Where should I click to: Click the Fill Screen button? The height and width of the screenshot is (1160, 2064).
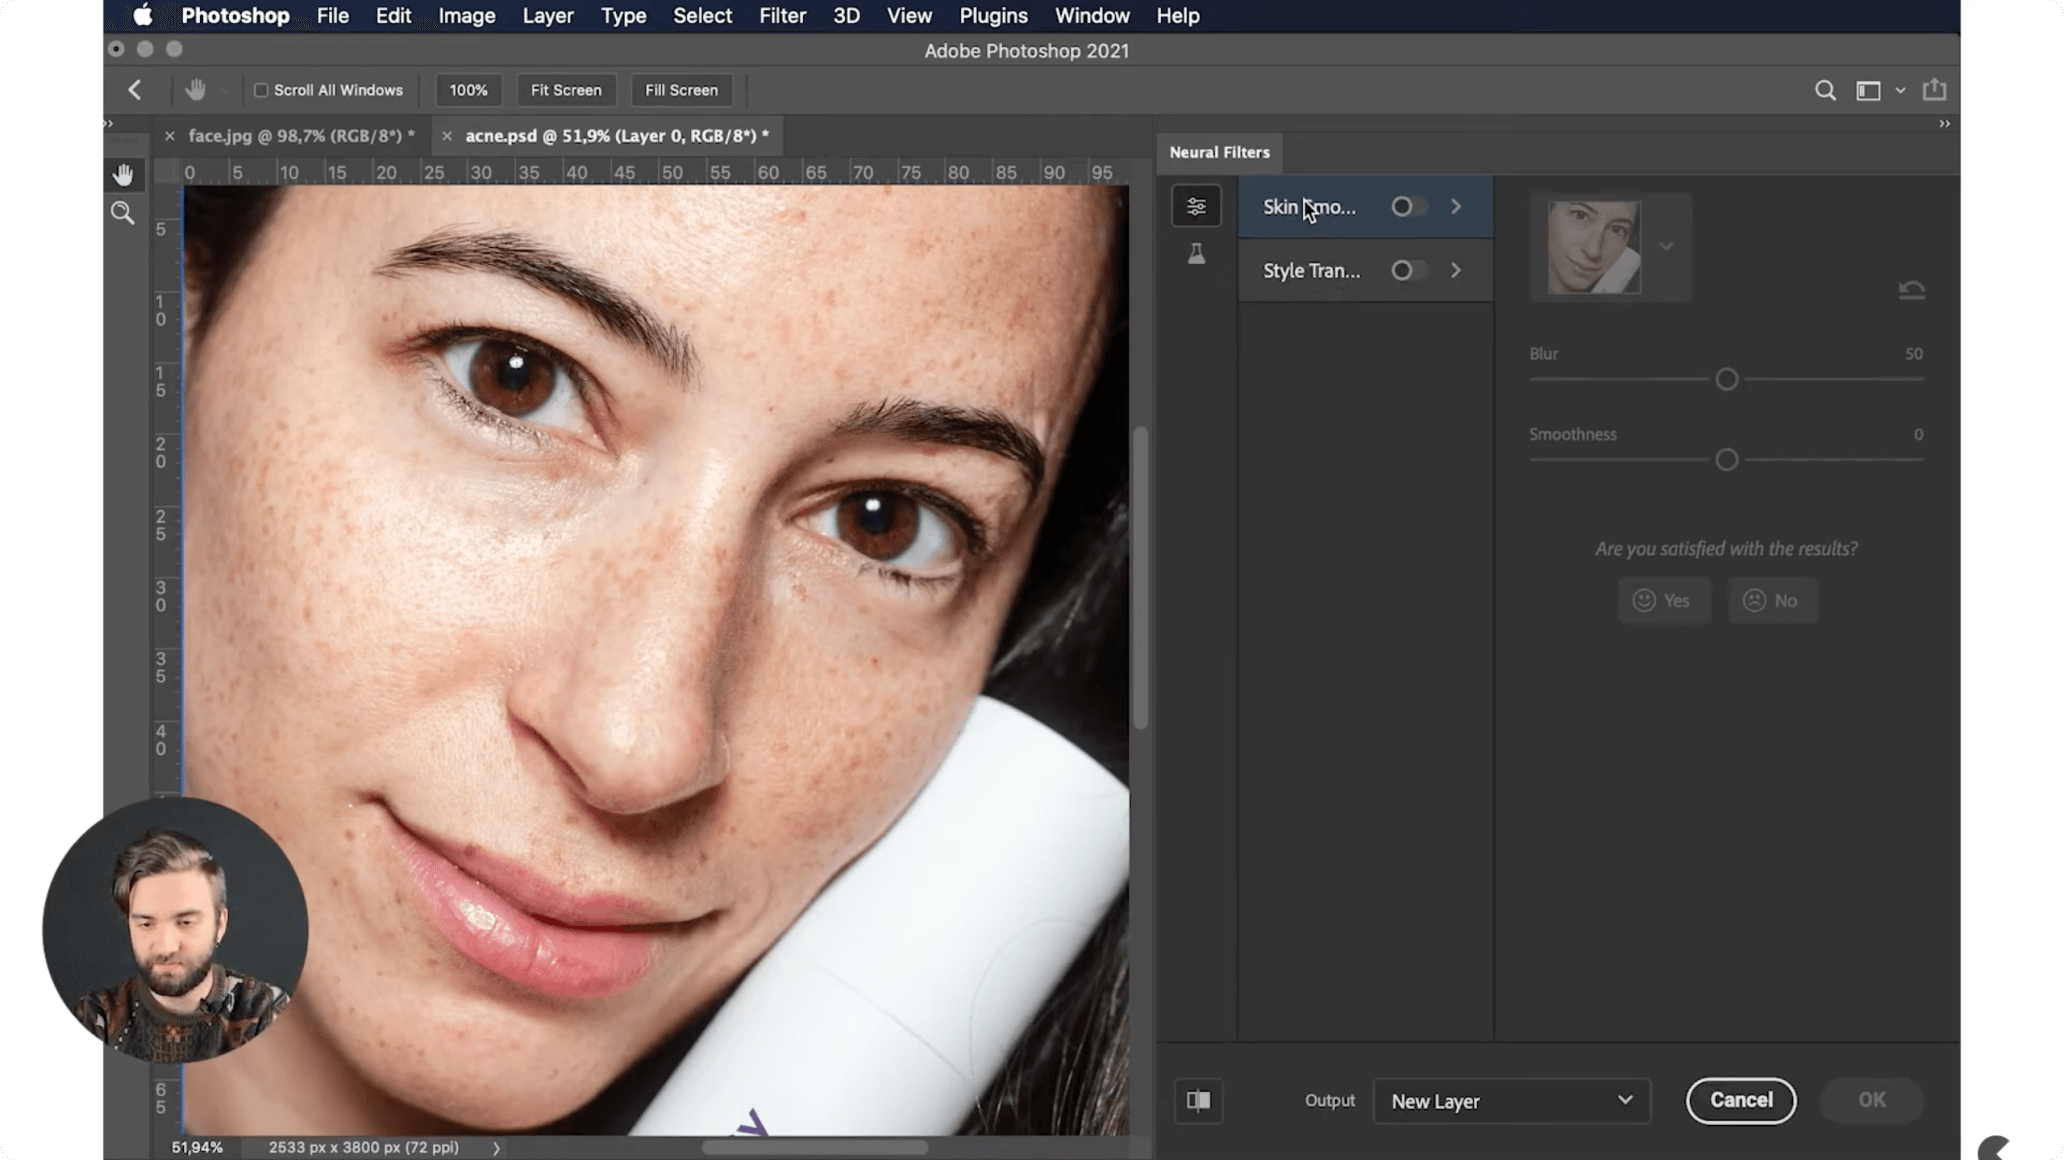click(681, 90)
